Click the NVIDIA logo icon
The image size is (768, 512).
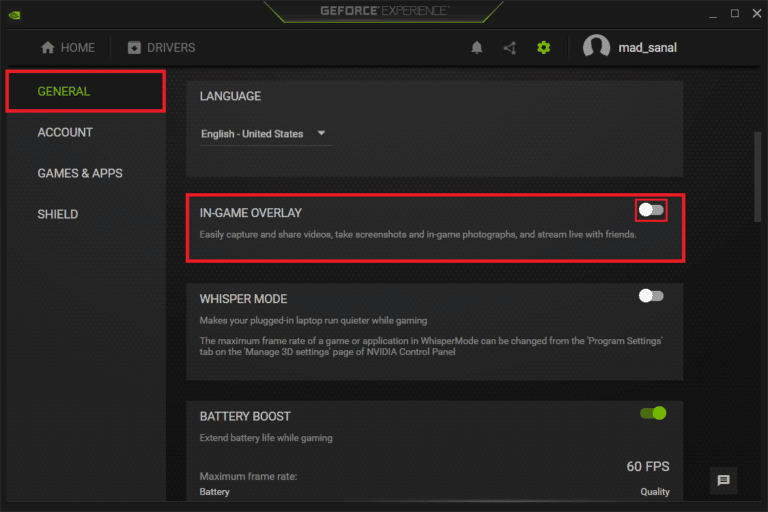coord(15,15)
